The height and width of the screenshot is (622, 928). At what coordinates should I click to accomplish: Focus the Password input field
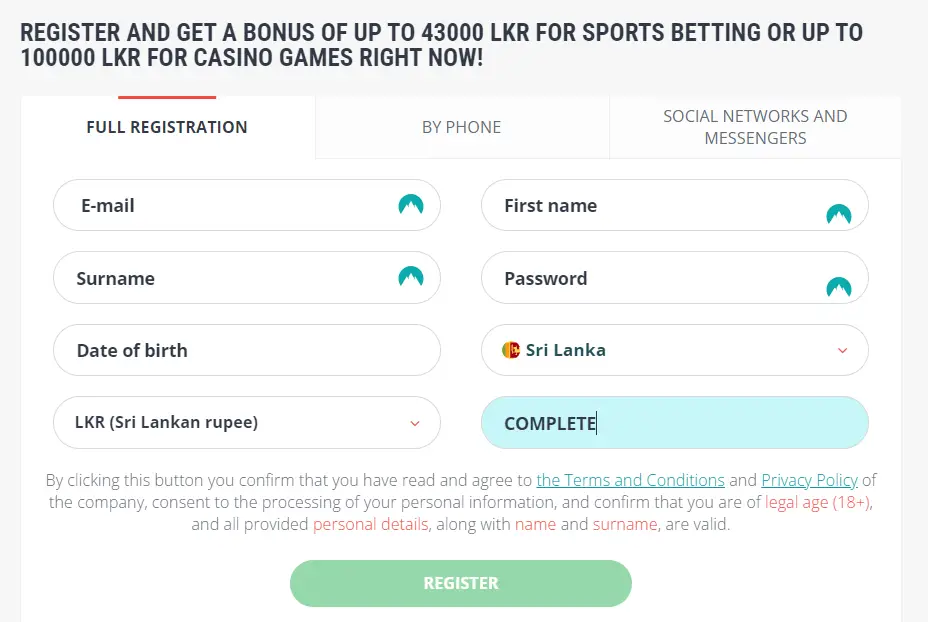[650, 279]
